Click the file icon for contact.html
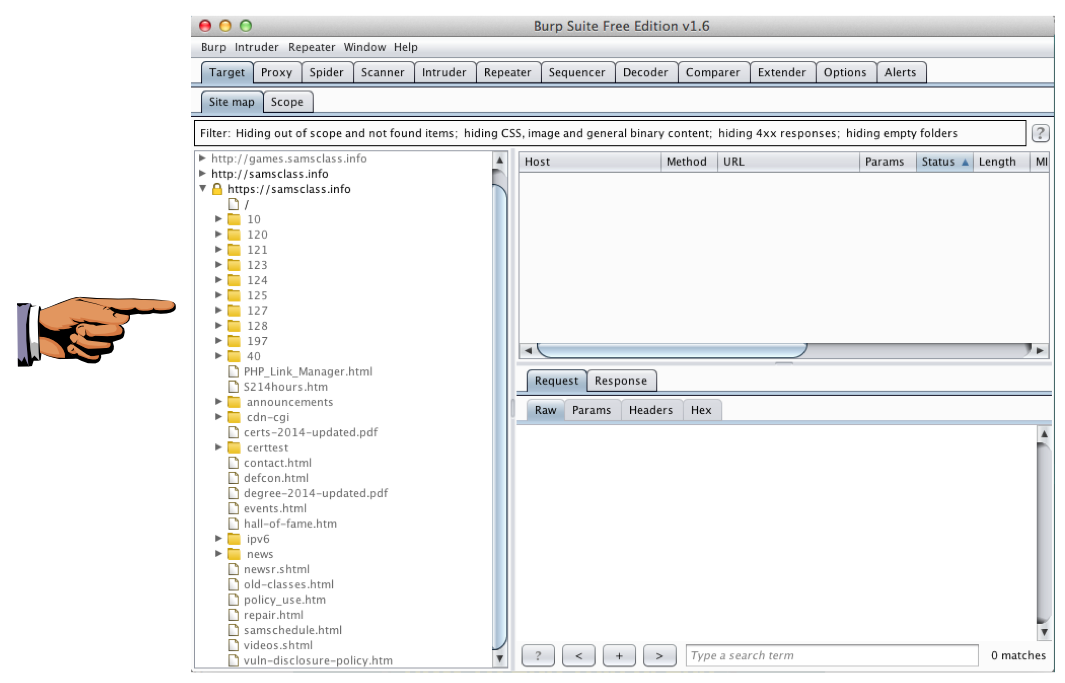The width and height of the screenshot is (1065, 683). tap(233, 462)
